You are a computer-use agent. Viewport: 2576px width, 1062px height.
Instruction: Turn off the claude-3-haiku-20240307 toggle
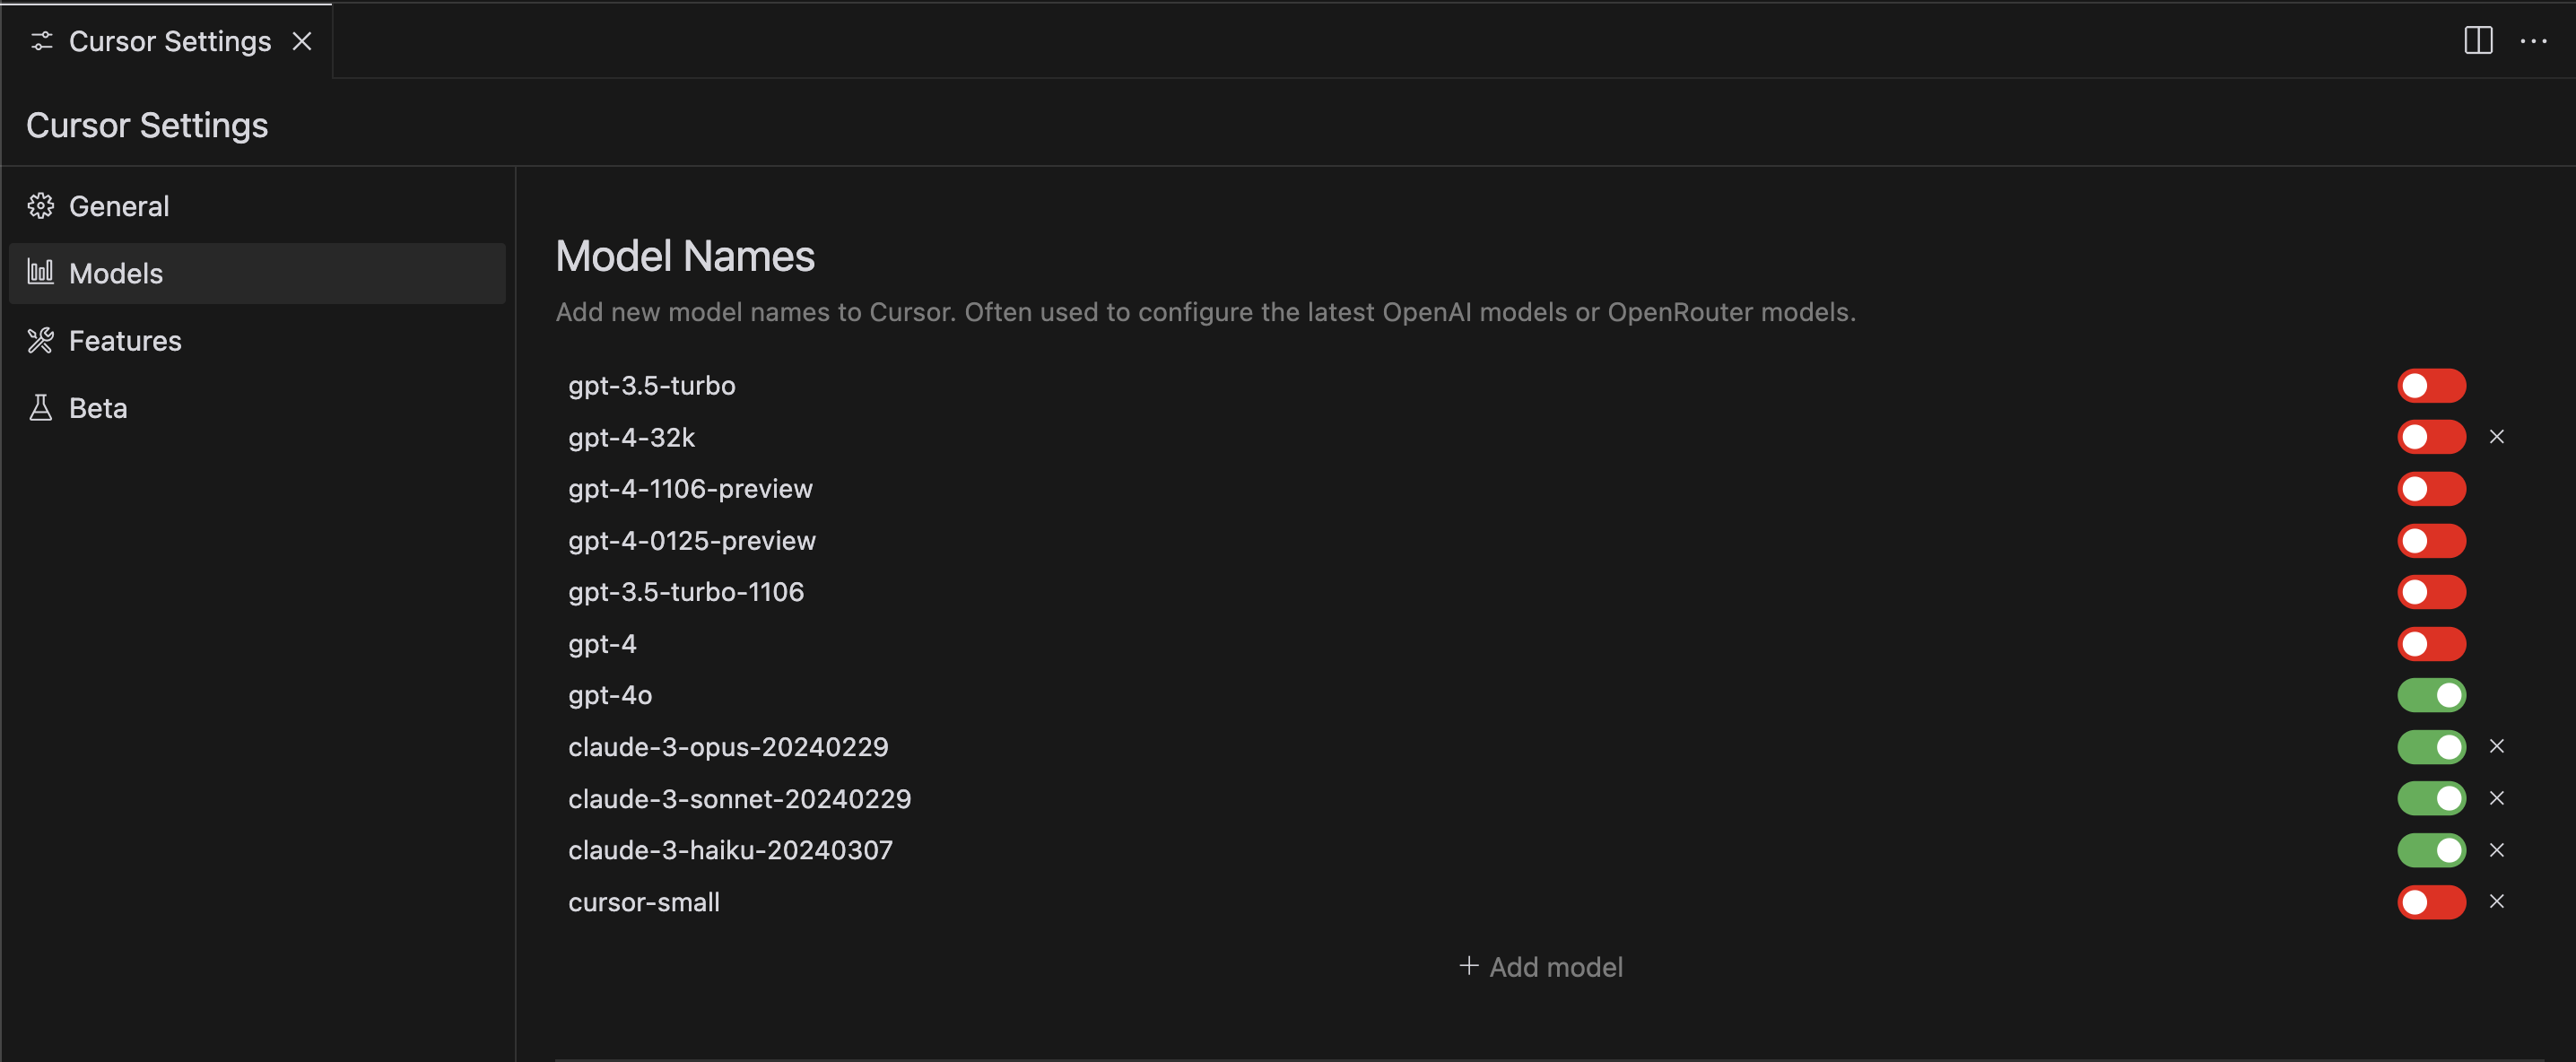tap(2431, 850)
